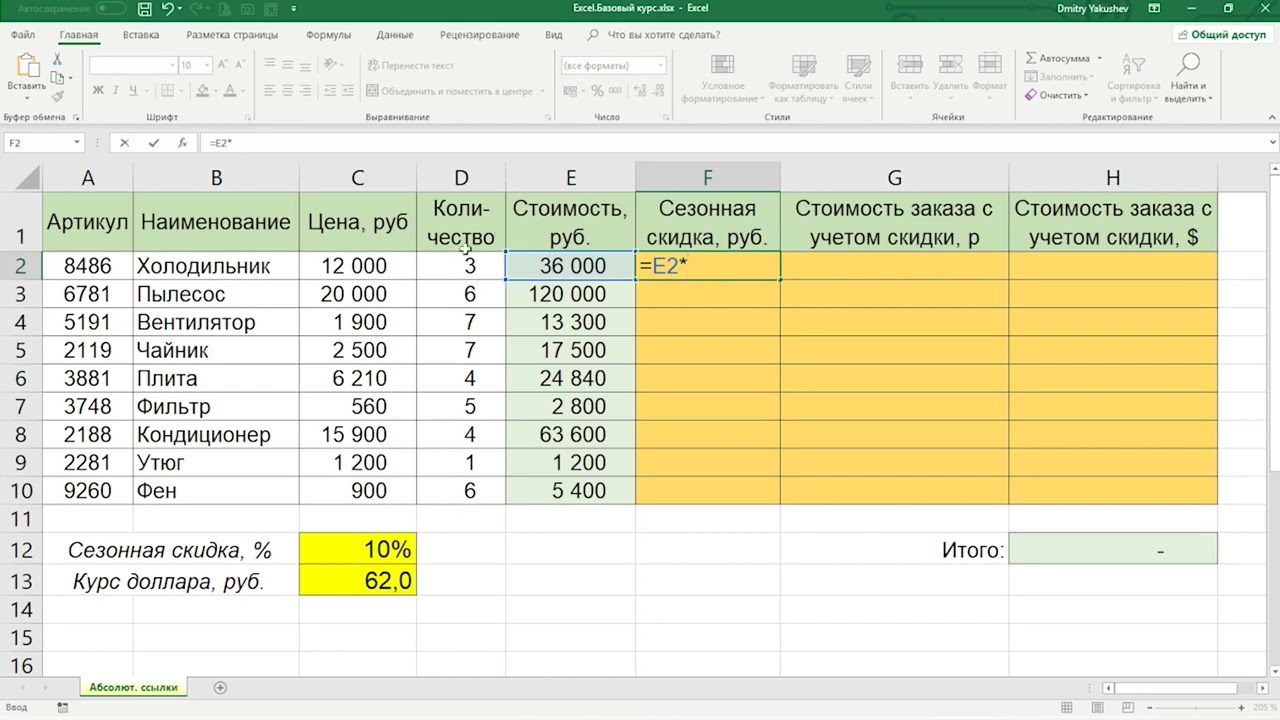Click the borders icon
Screen dimensions: 1280x720
click(x=168, y=90)
